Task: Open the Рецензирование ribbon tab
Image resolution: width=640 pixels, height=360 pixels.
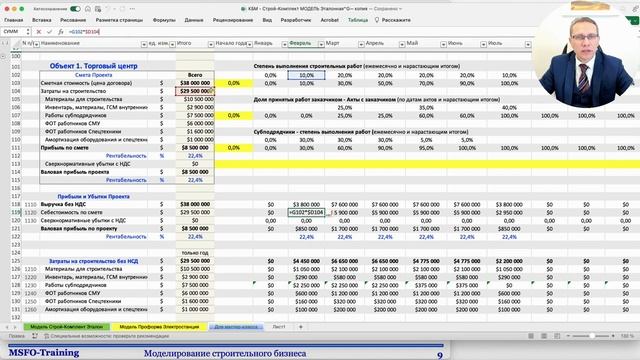Action: click(x=233, y=20)
